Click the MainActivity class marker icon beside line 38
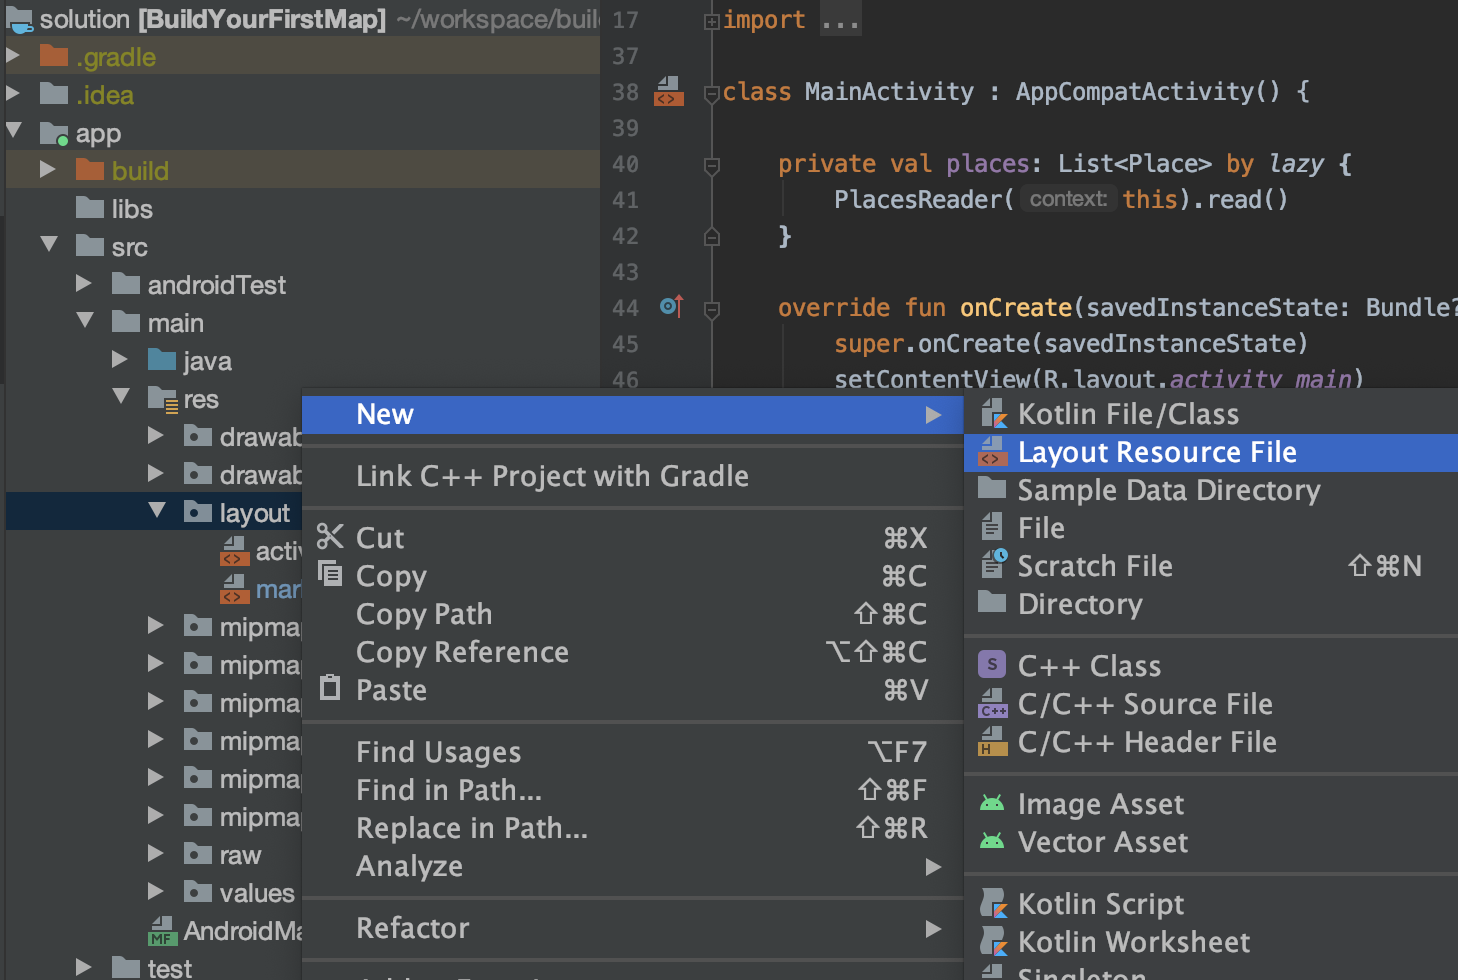The height and width of the screenshot is (980, 1458). click(668, 92)
